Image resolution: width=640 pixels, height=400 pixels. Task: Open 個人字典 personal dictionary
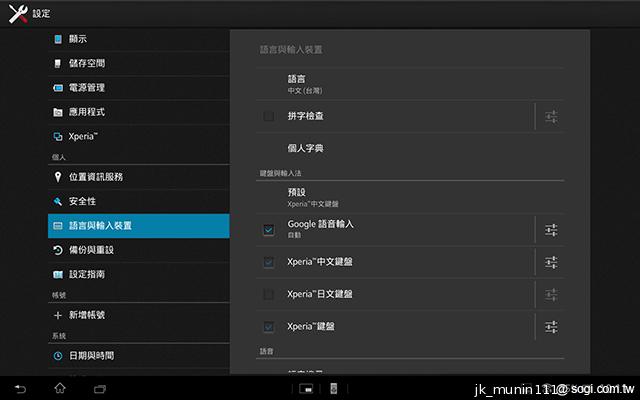pos(410,148)
